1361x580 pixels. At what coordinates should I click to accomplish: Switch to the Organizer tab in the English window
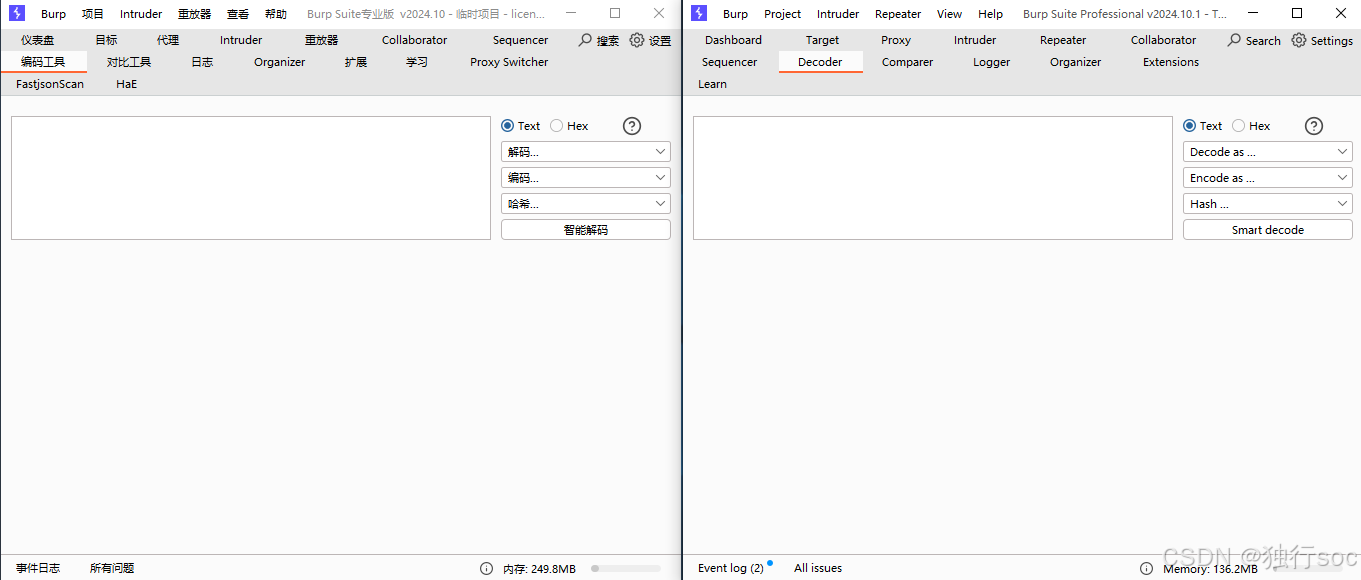tap(1076, 62)
